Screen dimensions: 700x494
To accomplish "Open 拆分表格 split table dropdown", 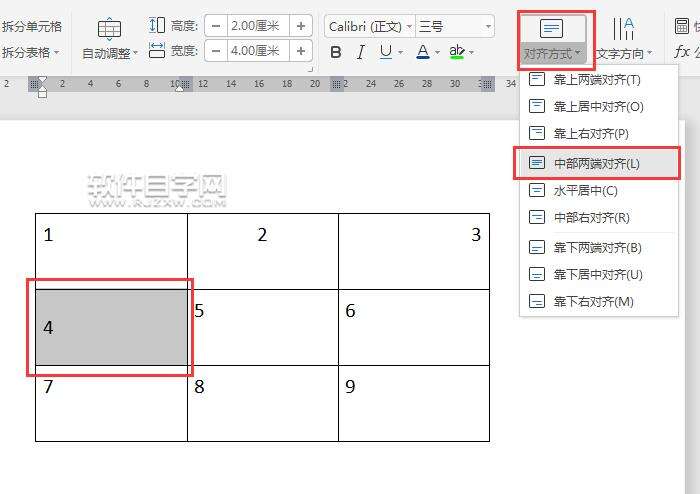I will coord(30,53).
